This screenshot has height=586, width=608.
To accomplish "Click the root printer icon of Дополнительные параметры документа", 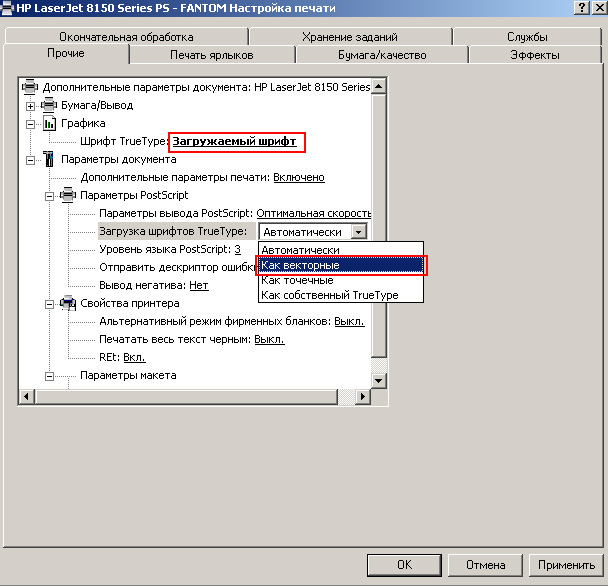I will pos(30,87).
